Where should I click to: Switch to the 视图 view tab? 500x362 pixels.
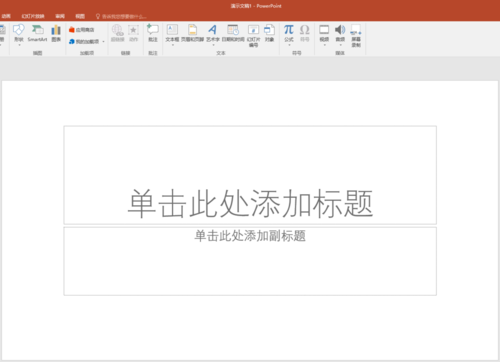point(80,16)
